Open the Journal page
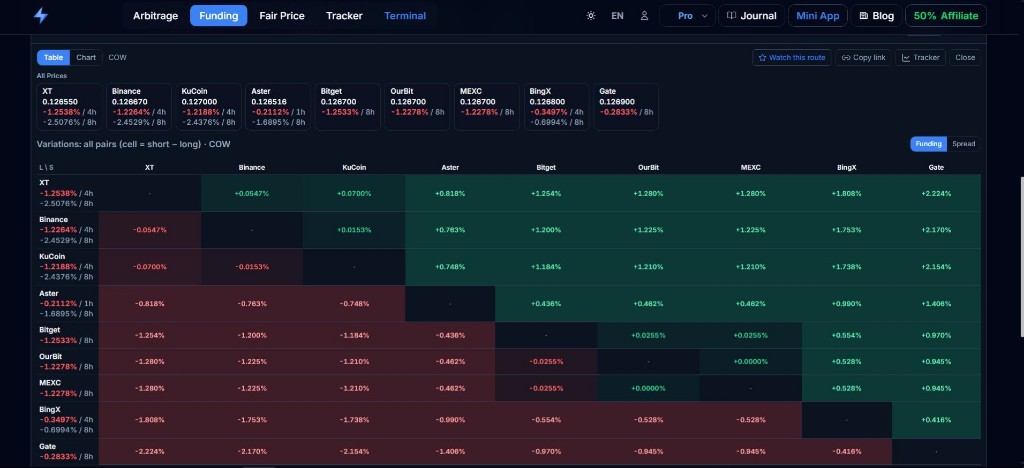Screen dimensions: 1024x468 click(751, 16)
